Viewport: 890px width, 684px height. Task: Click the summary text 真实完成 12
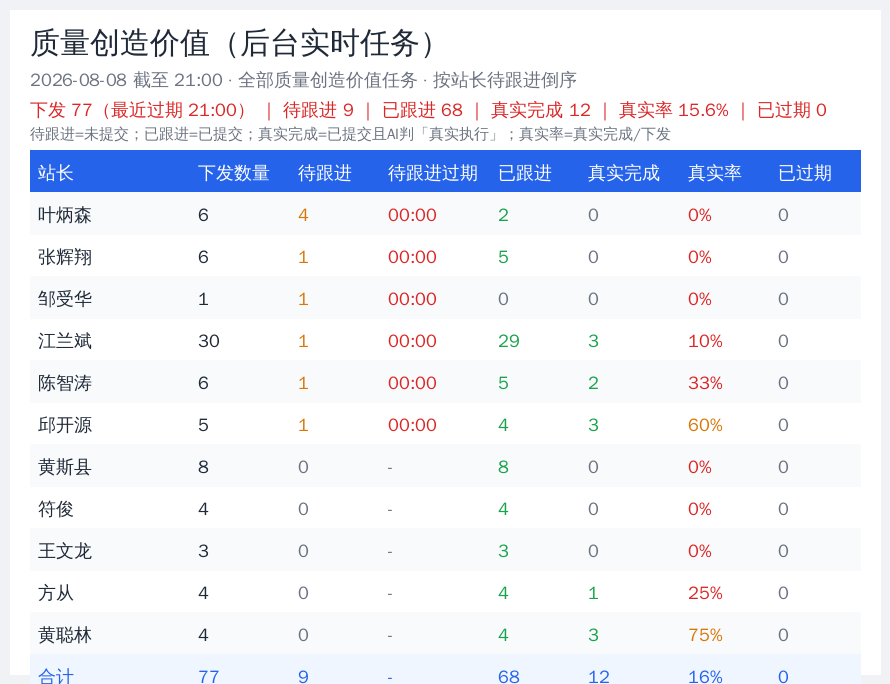pos(541,110)
